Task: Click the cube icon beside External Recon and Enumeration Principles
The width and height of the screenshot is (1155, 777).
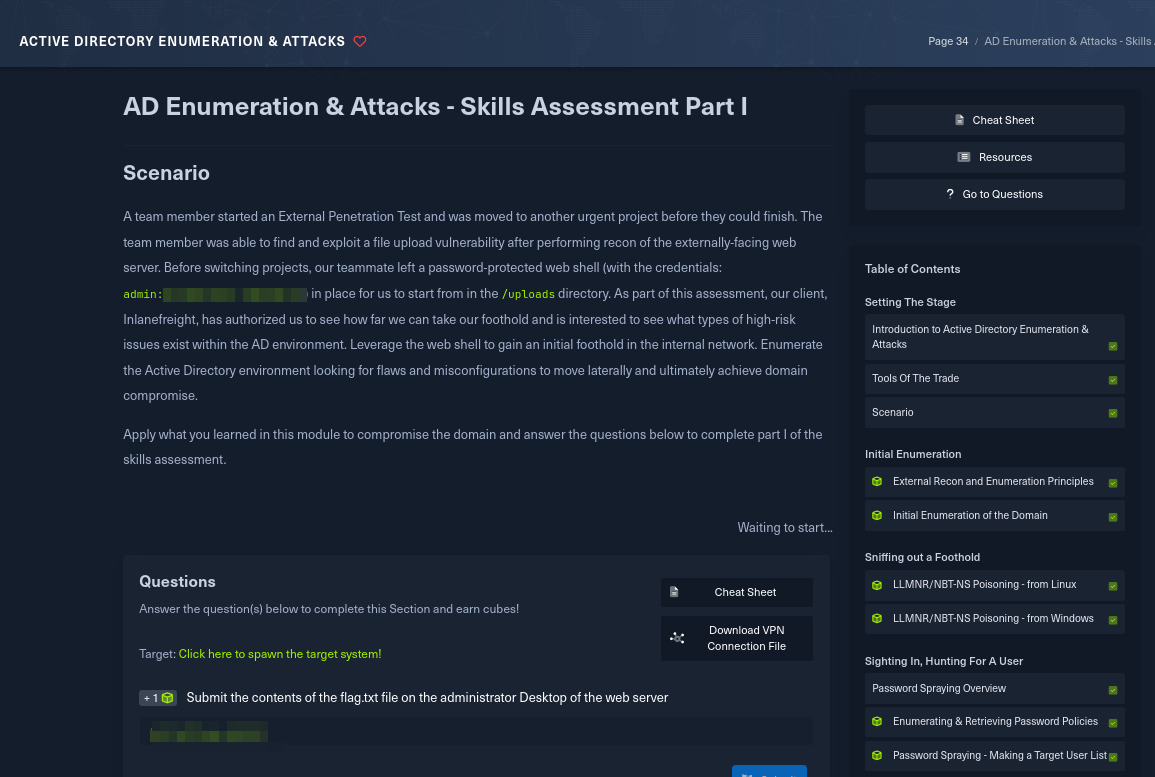Action: point(877,482)
